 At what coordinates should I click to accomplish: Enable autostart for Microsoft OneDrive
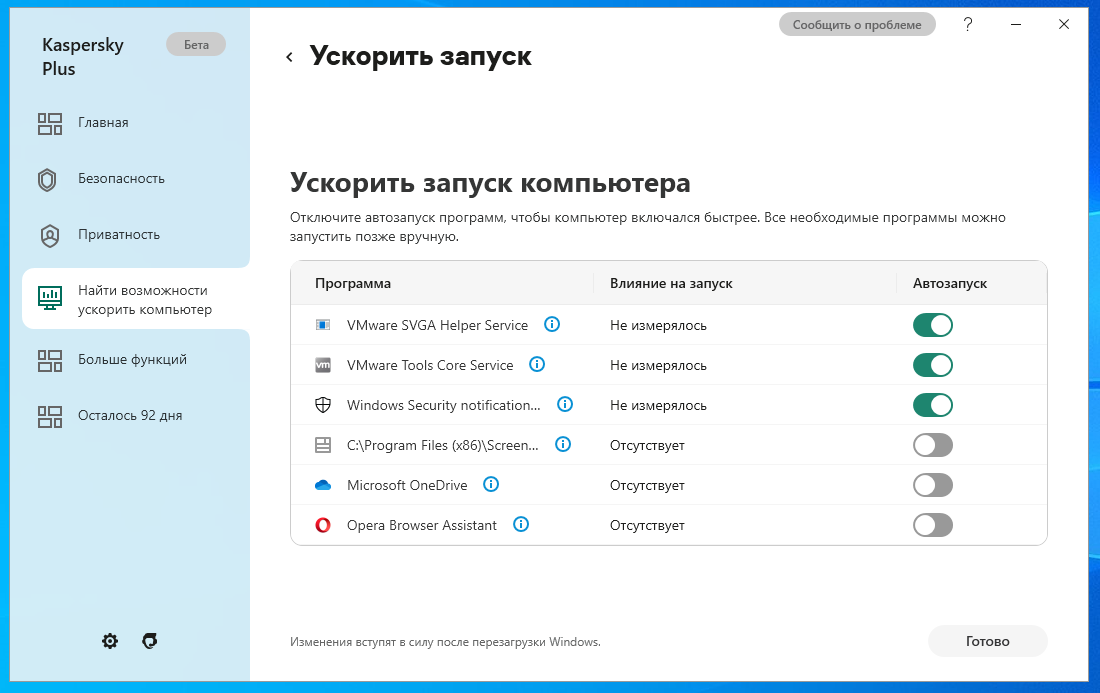coord(932,485)
